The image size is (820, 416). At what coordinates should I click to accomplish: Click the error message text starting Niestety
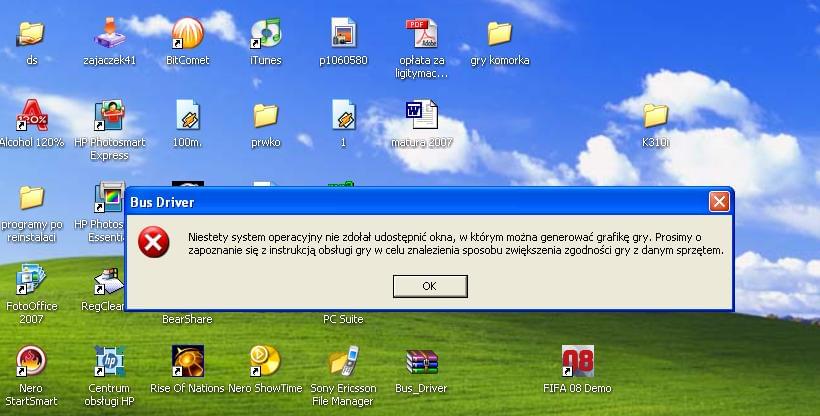(x=456, y=244)
